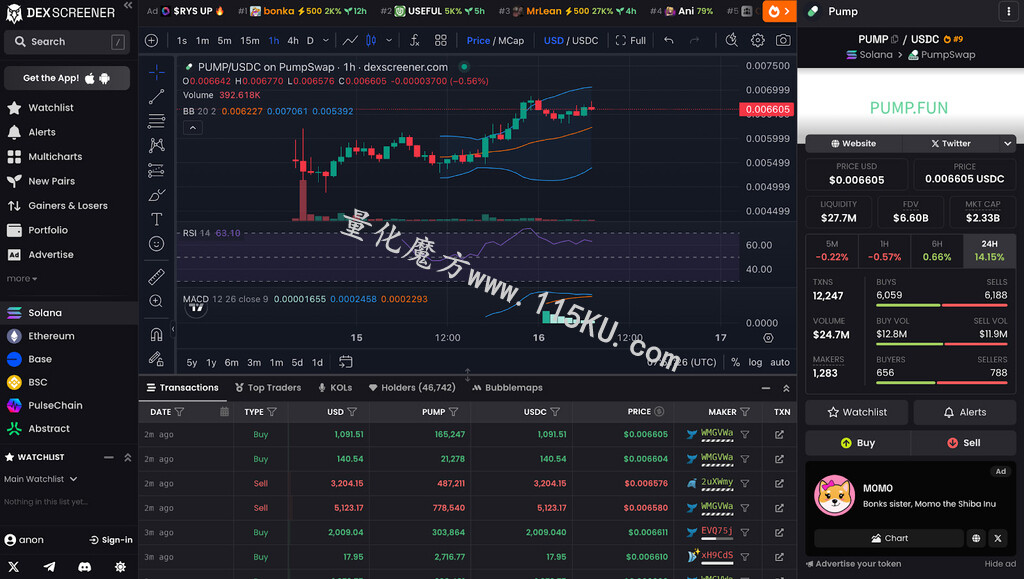This screenshot has height=579, width=1024.
Task: Switch chart to MCap view
Action: click(511, 40)
